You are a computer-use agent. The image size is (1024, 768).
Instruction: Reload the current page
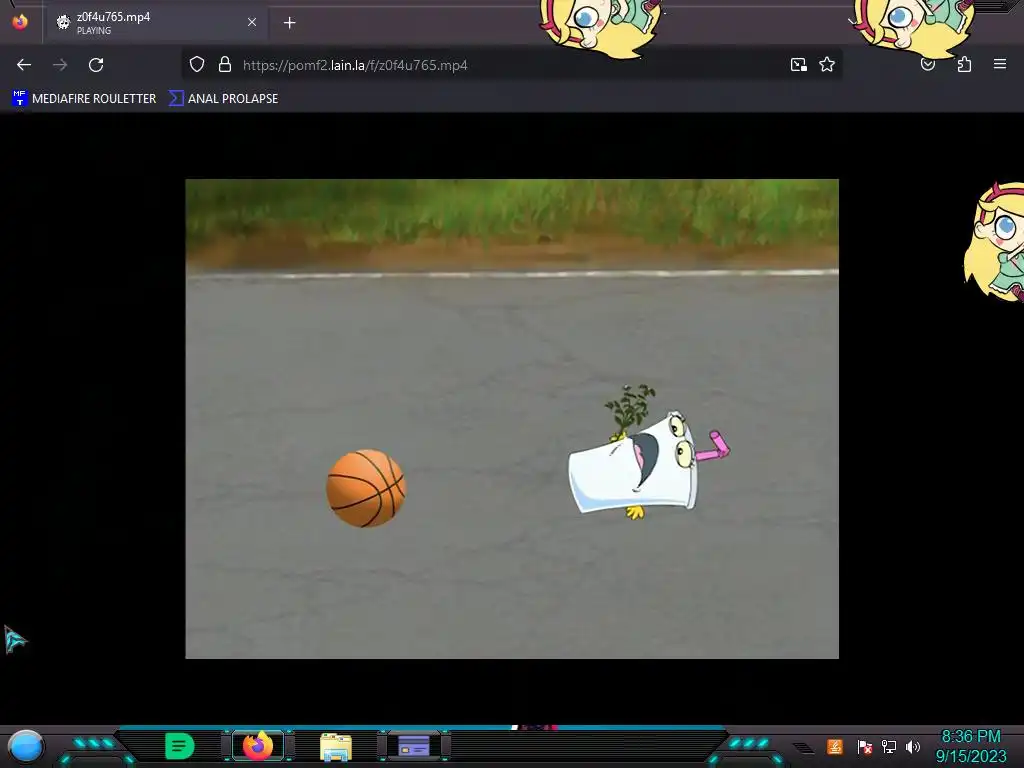(x=96, y=65)
